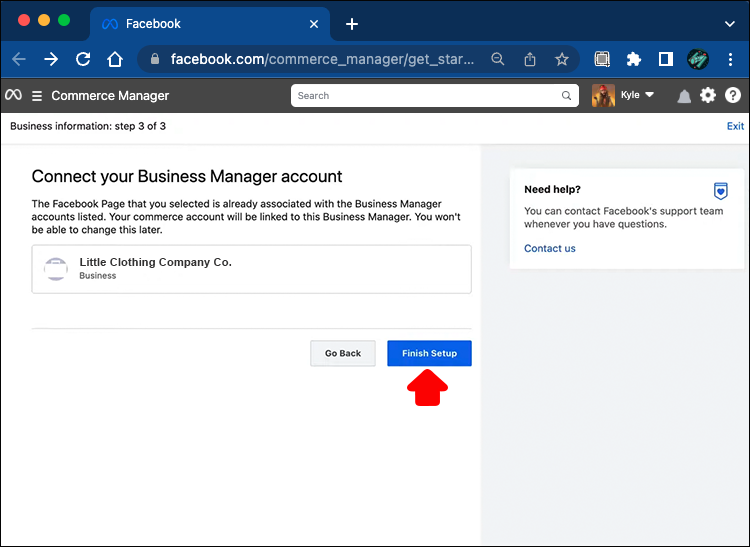Open the notifications bell
Screen dimensions: 750x547
tap(684, 96)
